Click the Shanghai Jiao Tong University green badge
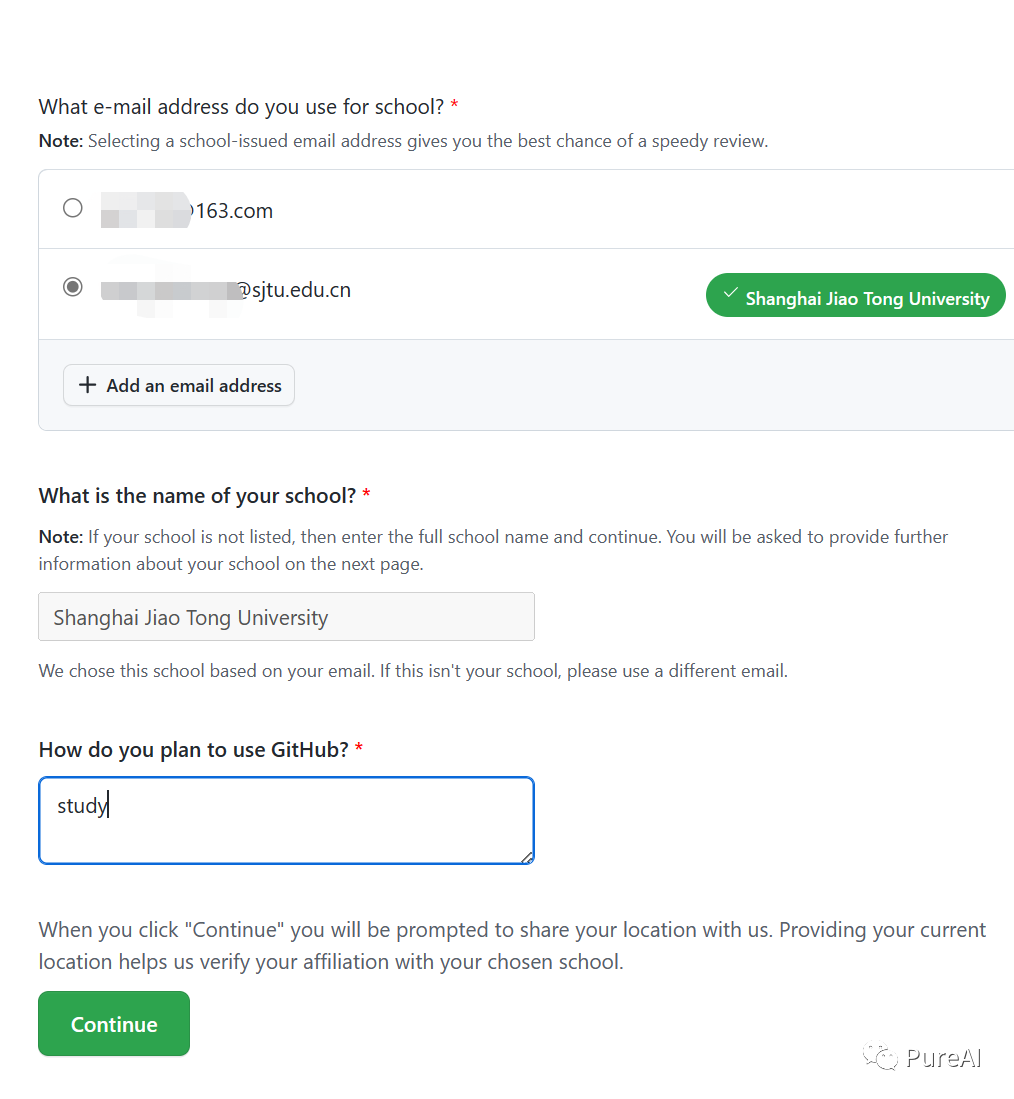 (855, 295)
